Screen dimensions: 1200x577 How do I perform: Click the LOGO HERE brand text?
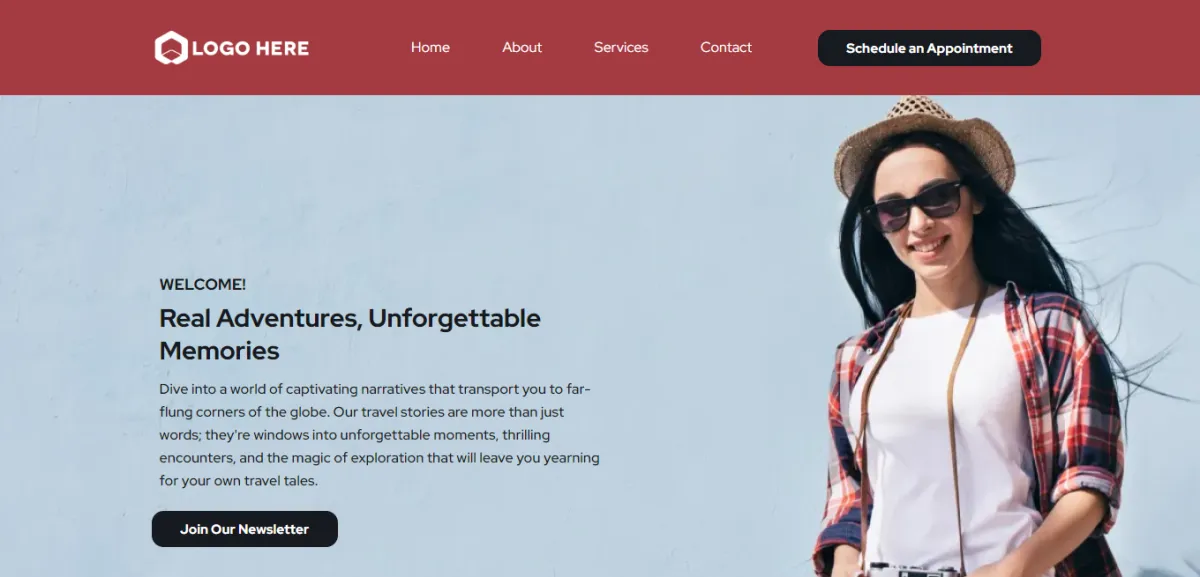250,48
